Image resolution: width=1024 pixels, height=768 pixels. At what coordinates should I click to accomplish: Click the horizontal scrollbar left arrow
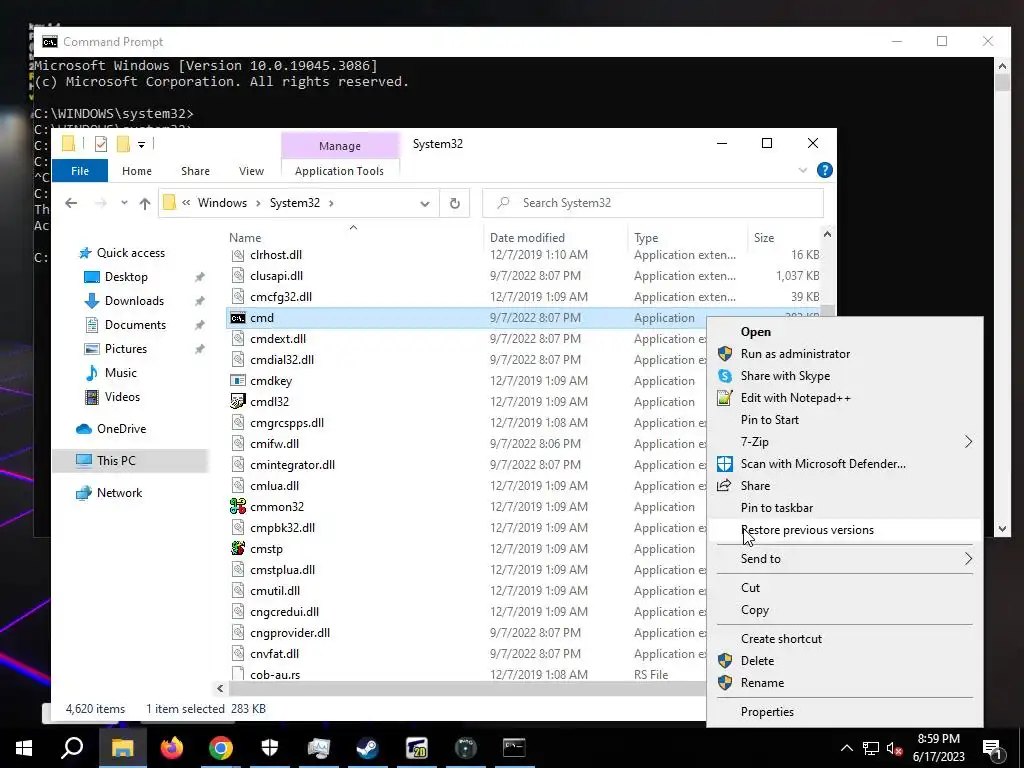pos(220,688)
